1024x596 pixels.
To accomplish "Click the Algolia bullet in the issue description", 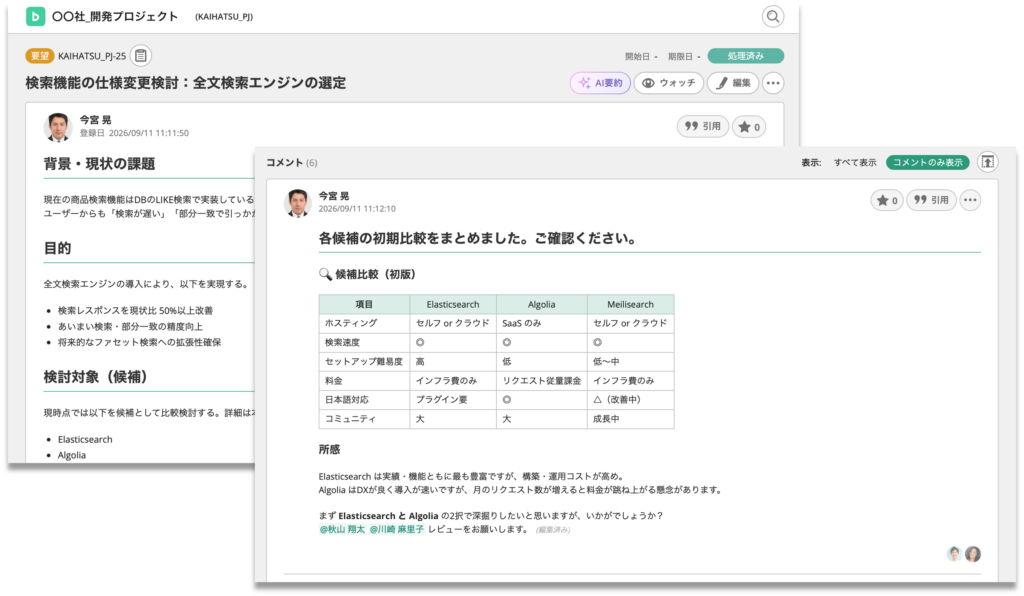I will tap(72, 455).
